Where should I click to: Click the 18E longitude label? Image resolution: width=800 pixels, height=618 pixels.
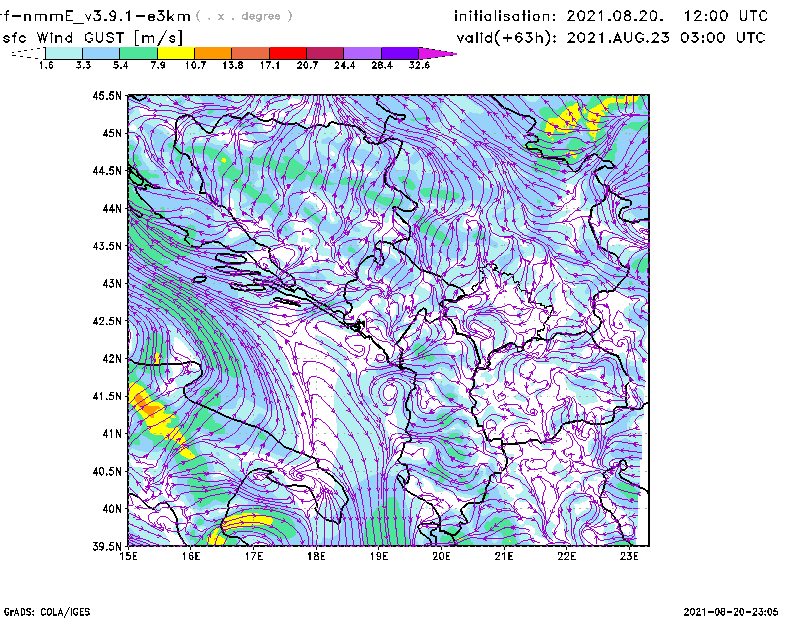pos(316,556)
